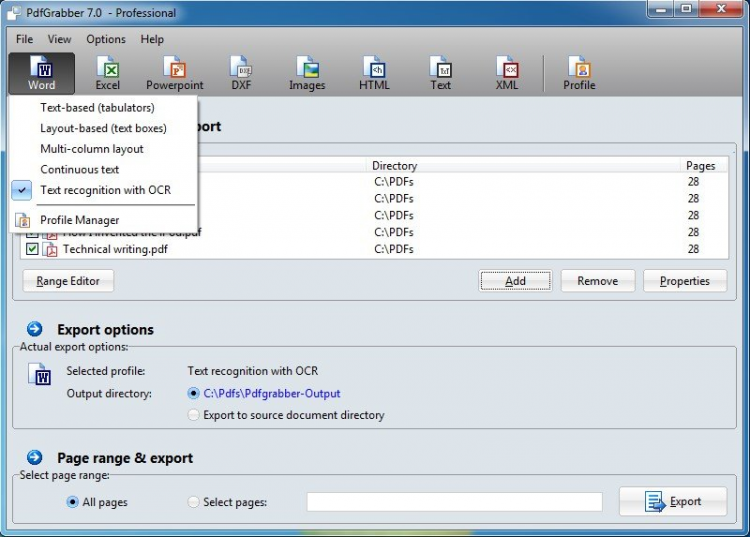The height and width of the screenshot is (537, 750).
Task: Select the C:\Pdfs\Pdfgrabber-Output radio button
Action: pos(193,394)
